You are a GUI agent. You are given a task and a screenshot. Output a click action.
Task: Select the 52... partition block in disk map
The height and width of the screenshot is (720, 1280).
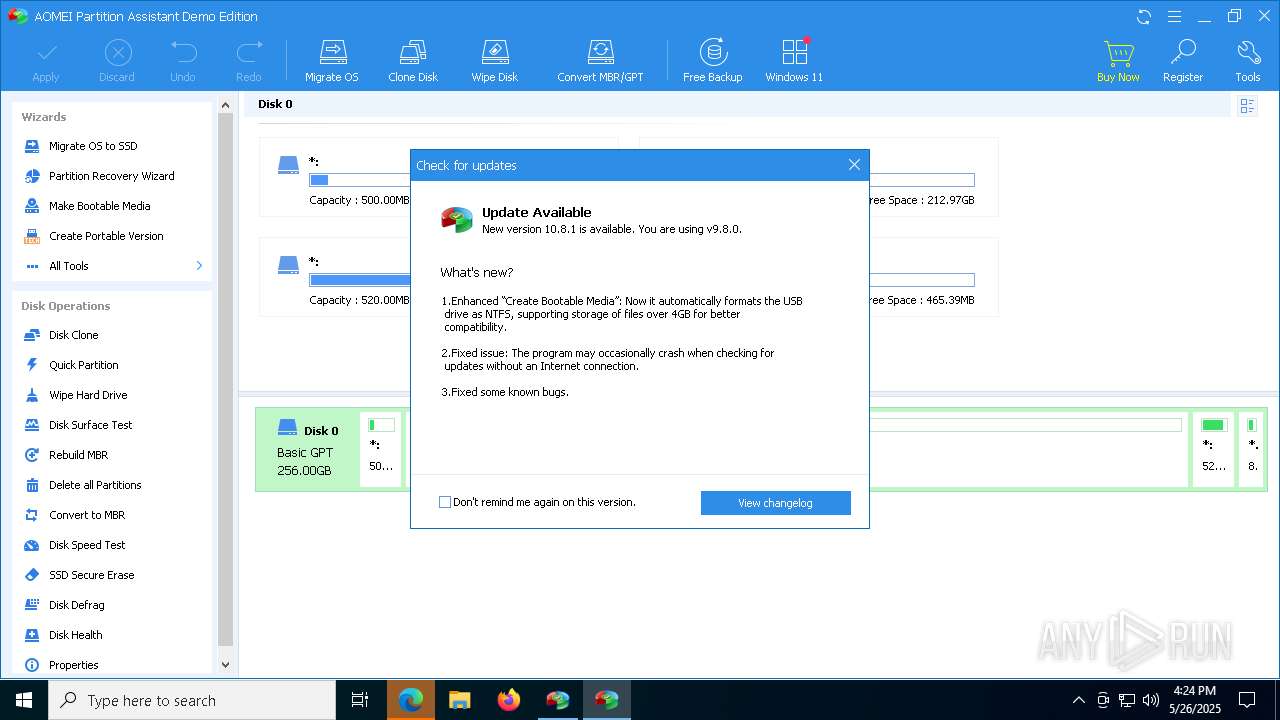[x=1213, y=450]
